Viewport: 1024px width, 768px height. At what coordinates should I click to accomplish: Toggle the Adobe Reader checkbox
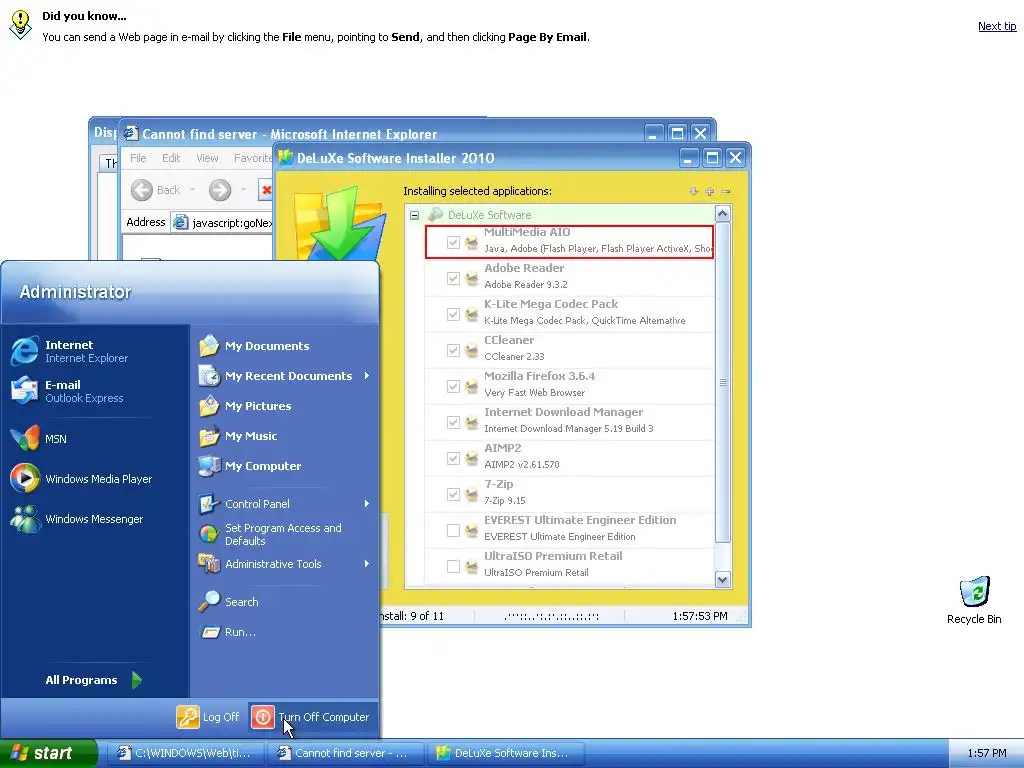click(x=453, y=278)
